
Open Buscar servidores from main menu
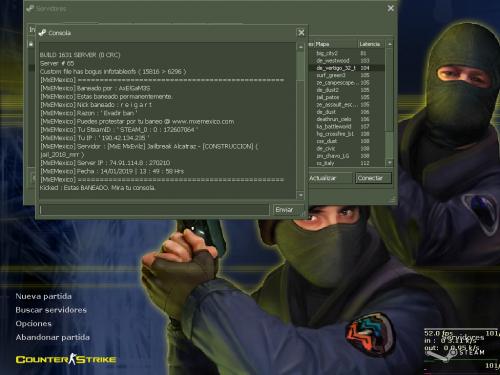(x=51, y=310)
